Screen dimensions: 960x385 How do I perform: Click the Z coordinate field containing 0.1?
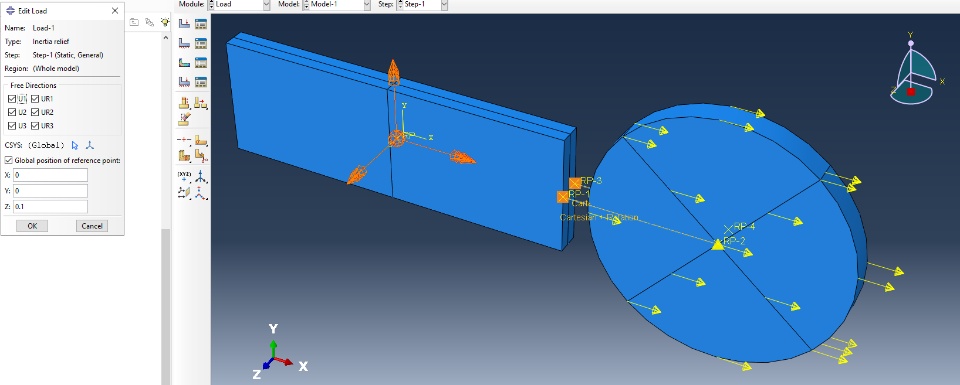[50, 206]
